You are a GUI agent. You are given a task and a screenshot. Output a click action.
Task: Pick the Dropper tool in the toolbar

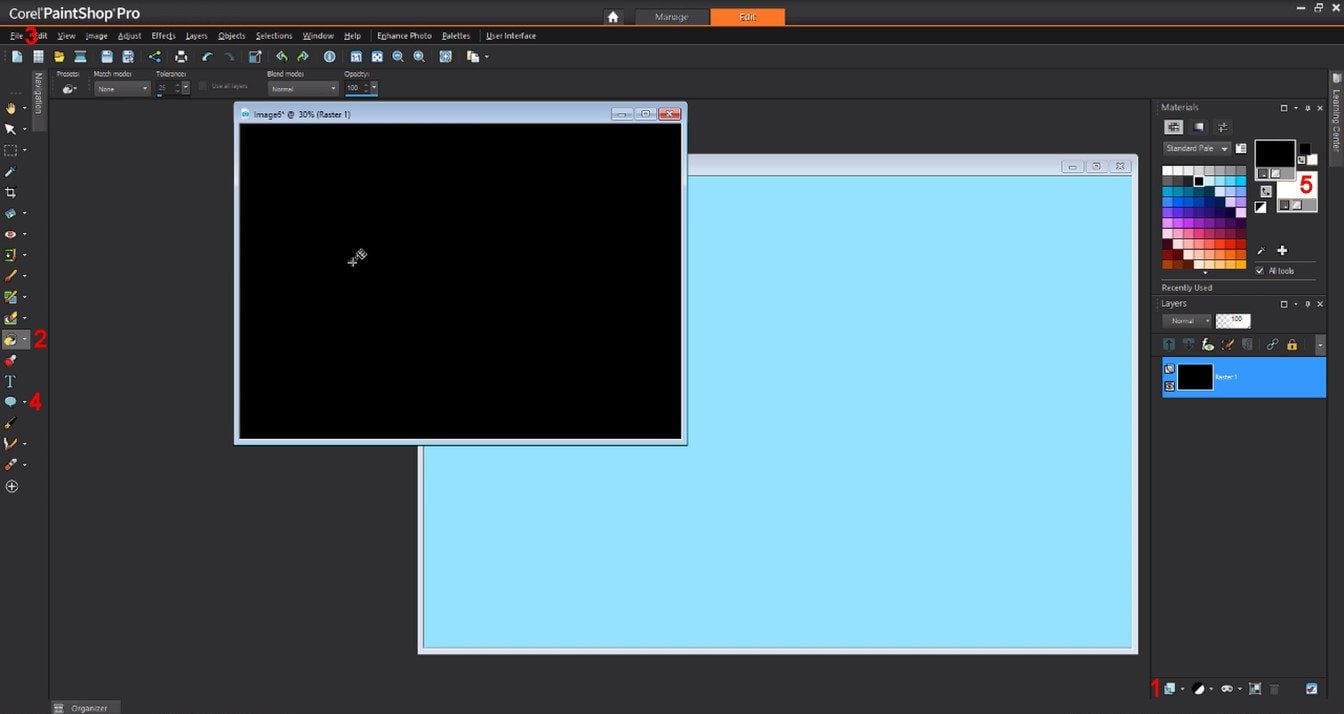11,171
